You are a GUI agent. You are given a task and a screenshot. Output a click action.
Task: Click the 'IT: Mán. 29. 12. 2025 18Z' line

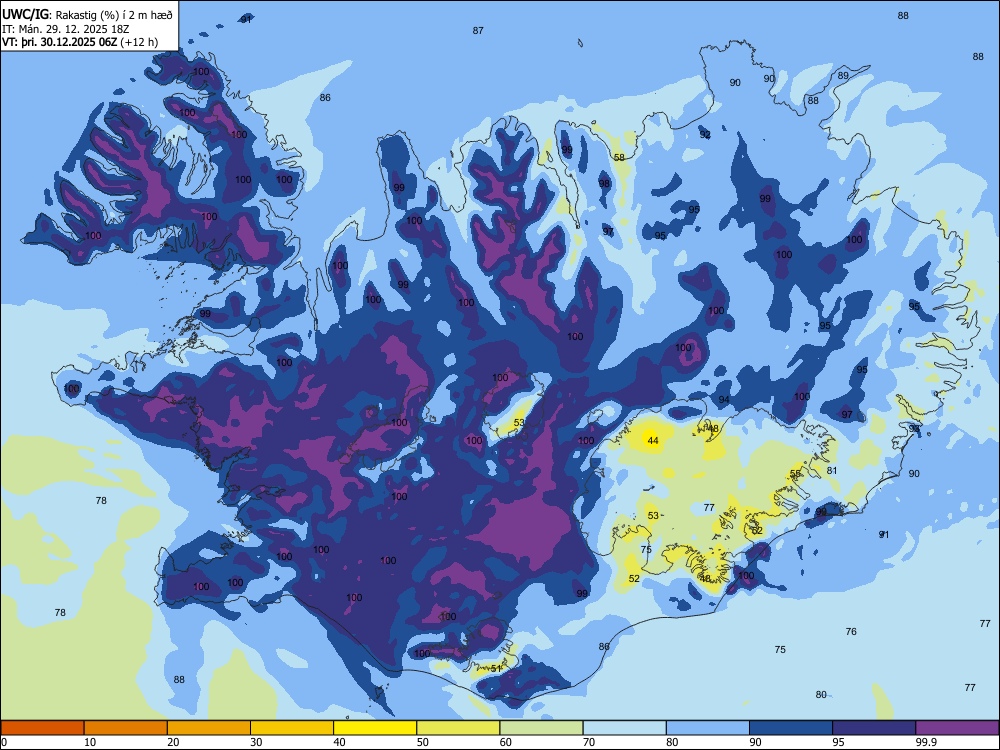(66, 29)
